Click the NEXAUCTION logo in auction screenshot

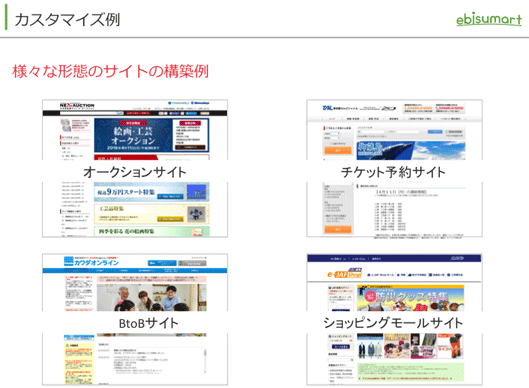tap(77, 106)
